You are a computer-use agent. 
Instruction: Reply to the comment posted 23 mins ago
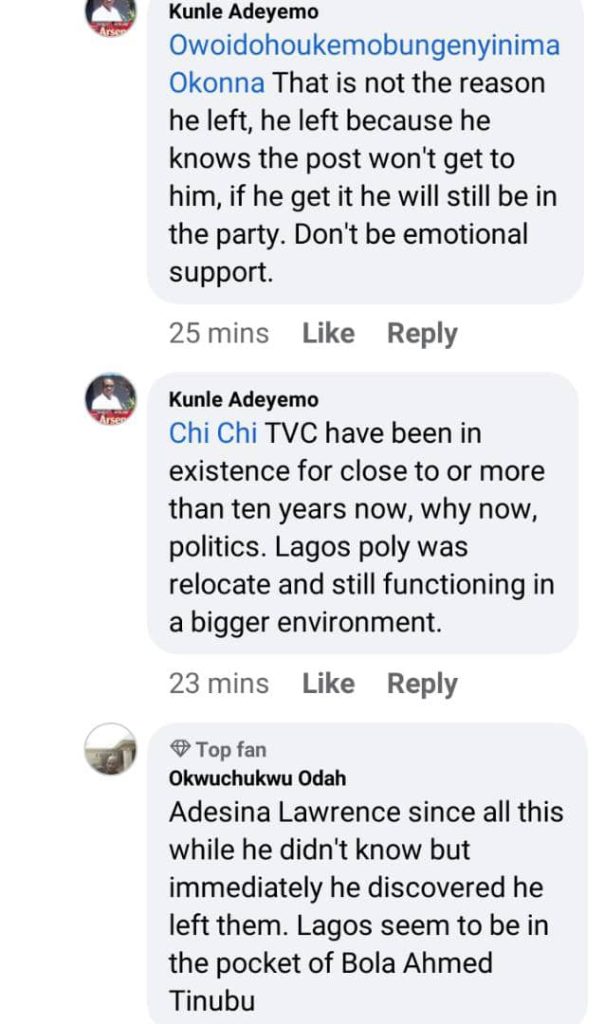pyautogui.click(x=422, y=683)
